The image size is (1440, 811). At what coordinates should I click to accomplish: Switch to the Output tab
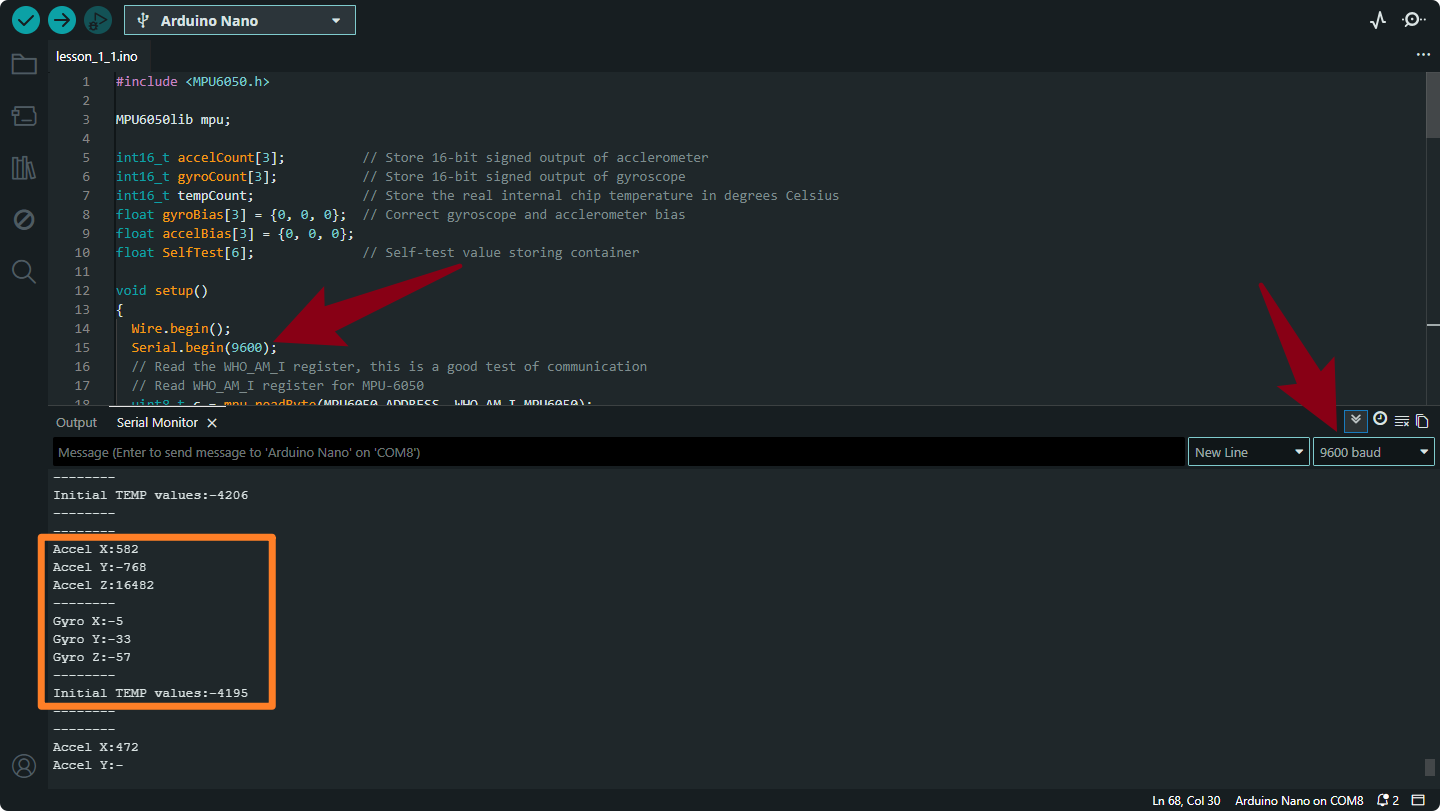point(77,423)
